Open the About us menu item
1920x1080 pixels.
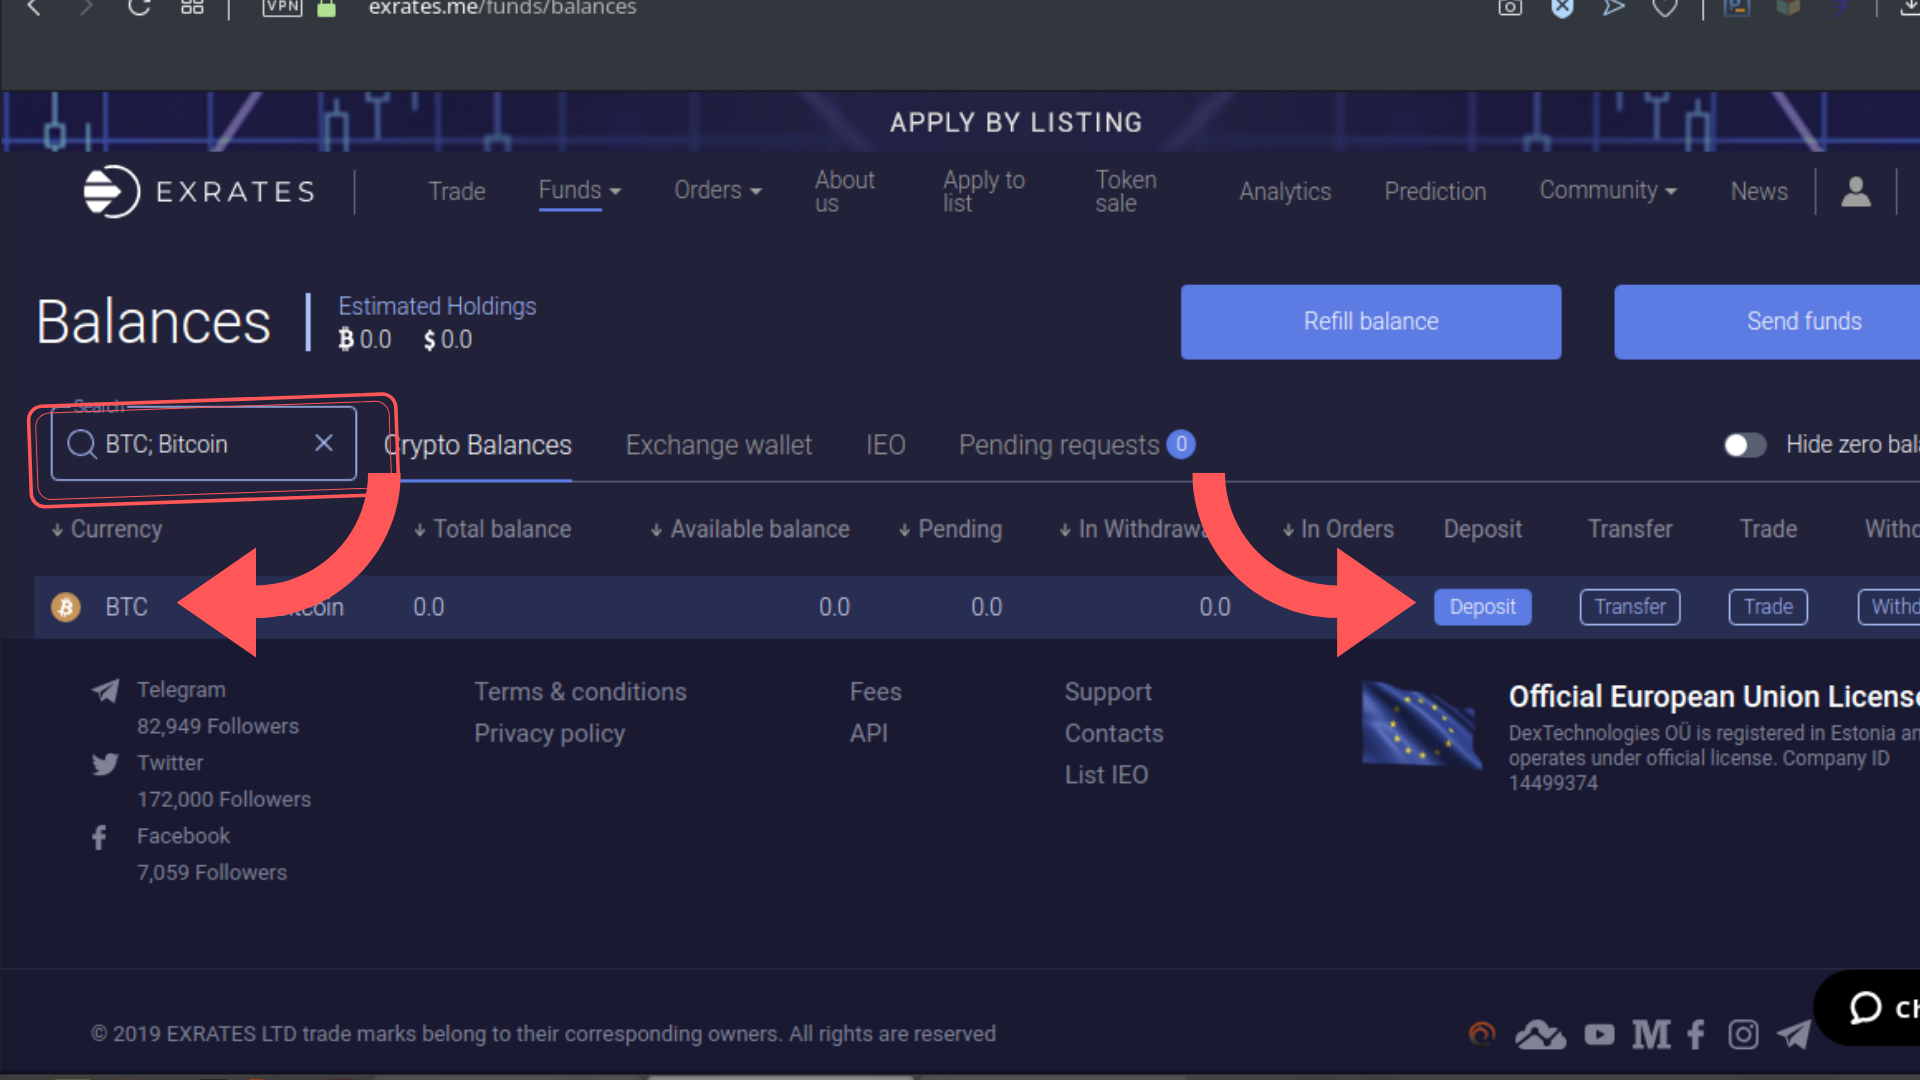point(845,191)
